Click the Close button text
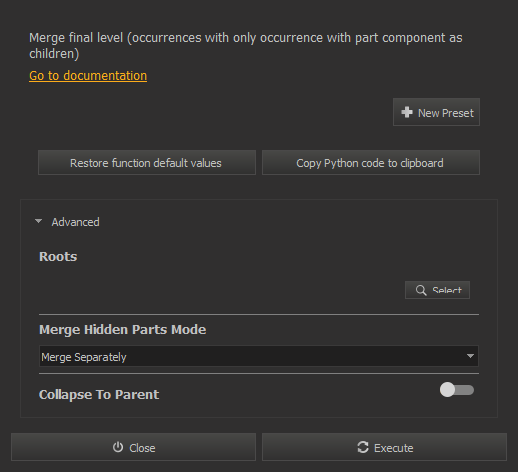Screen dimensions: 518x472 pos(142,448)
